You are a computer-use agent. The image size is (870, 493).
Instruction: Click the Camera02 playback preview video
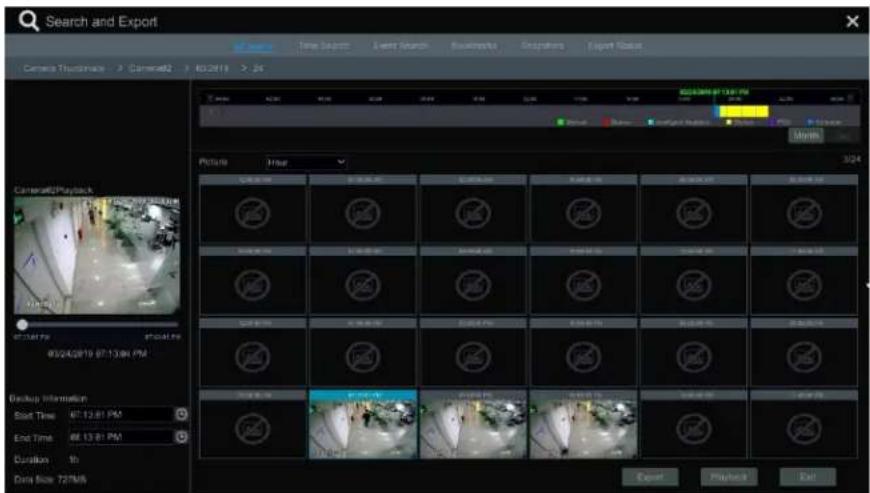coord(97,256)
